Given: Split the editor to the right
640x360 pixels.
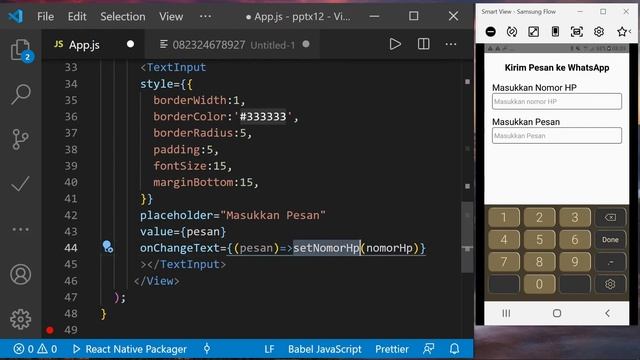Looking at the screenshot, I should pyautogui.click(x=423, y=44).
